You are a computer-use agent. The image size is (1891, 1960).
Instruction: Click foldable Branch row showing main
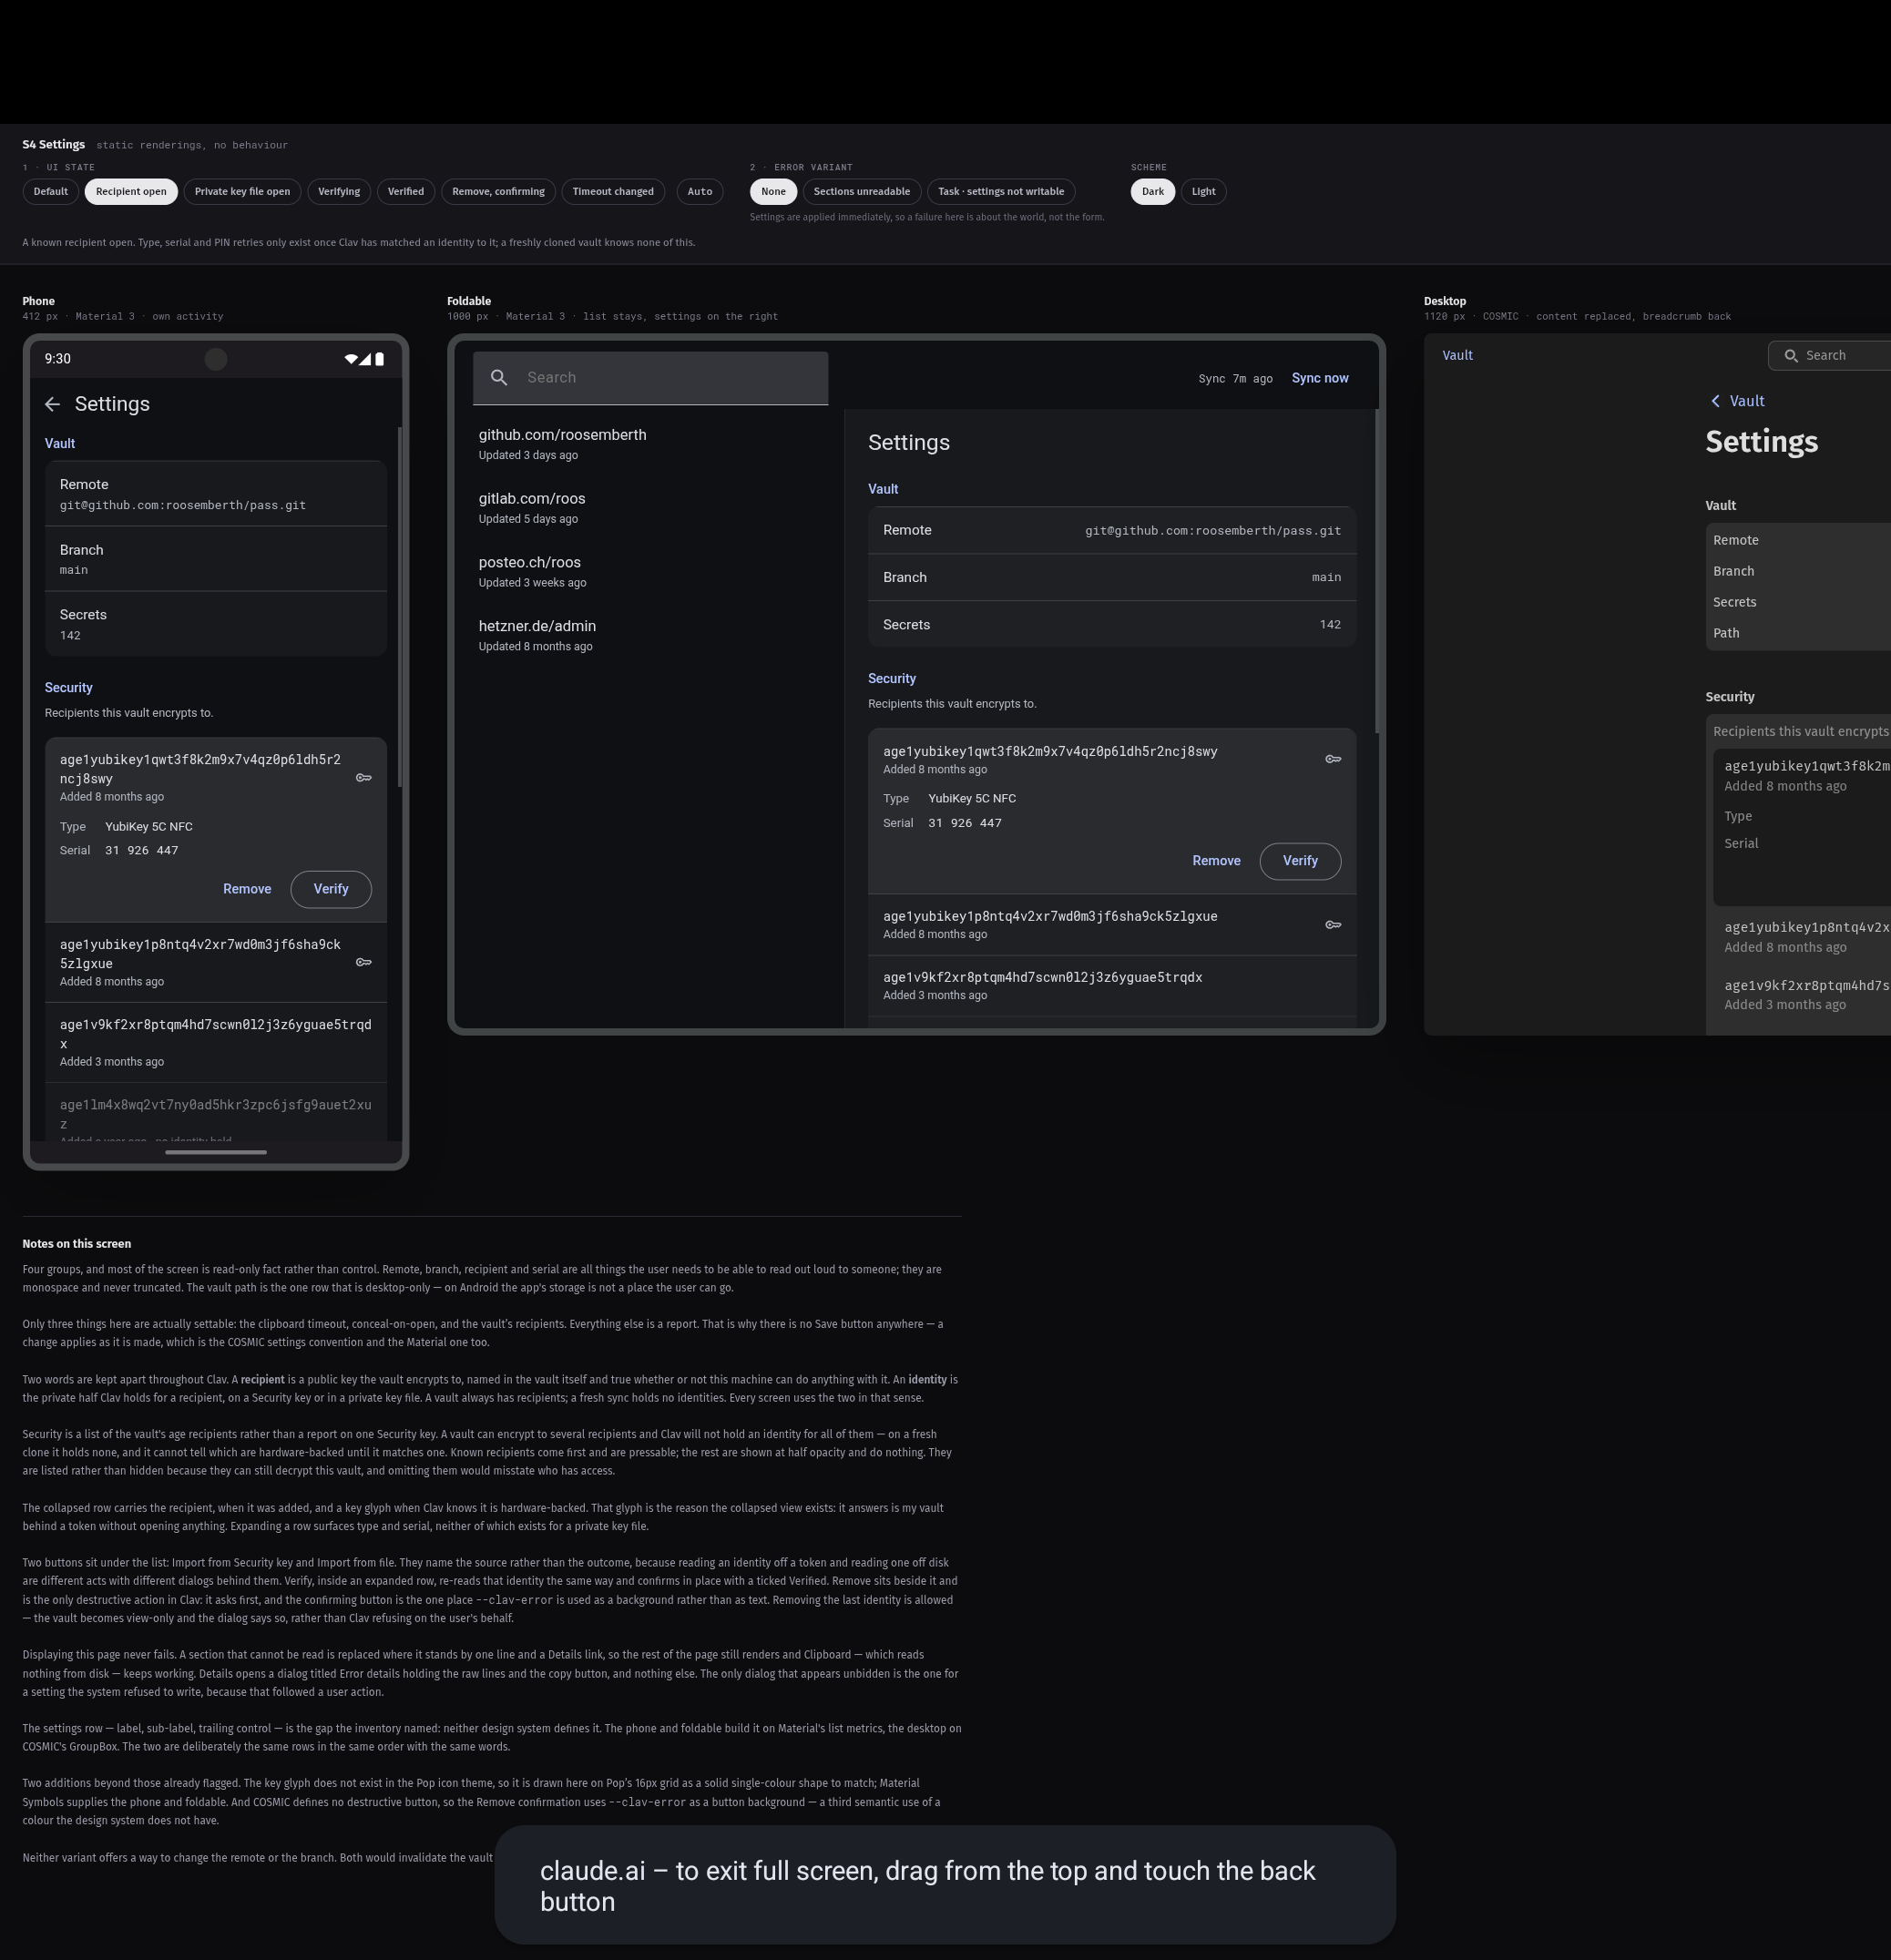point(1111,577)
